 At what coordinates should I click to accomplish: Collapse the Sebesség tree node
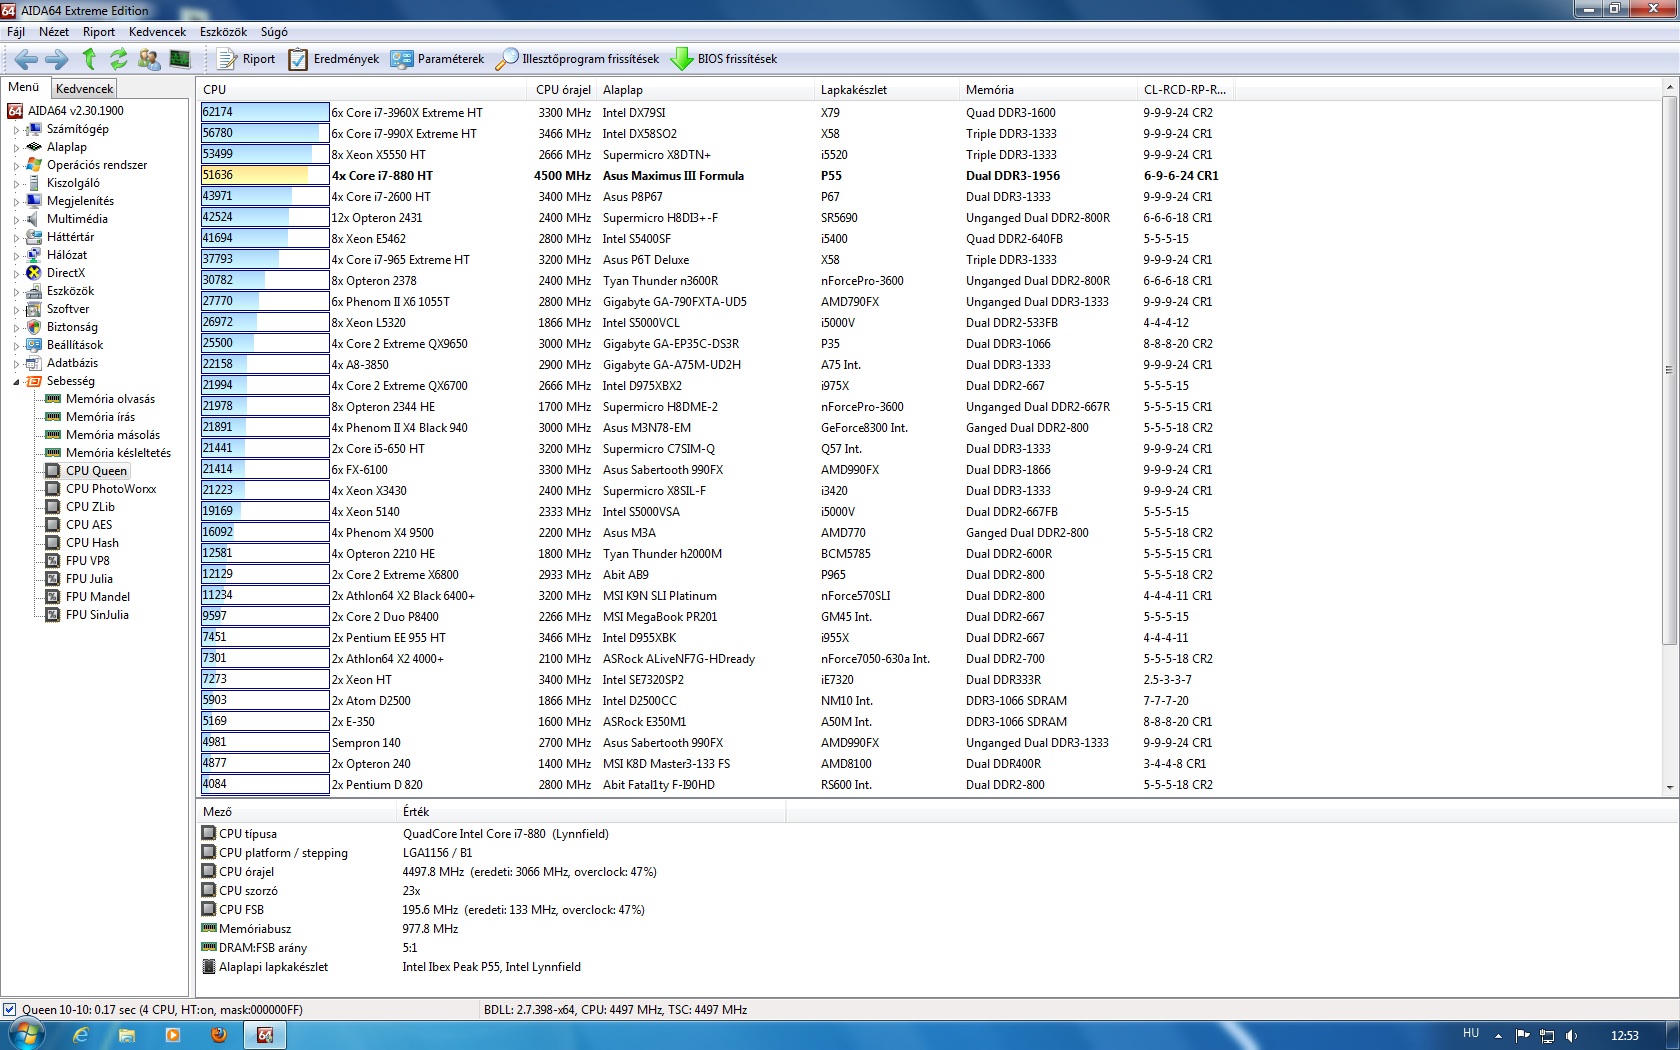pos(16,381)
